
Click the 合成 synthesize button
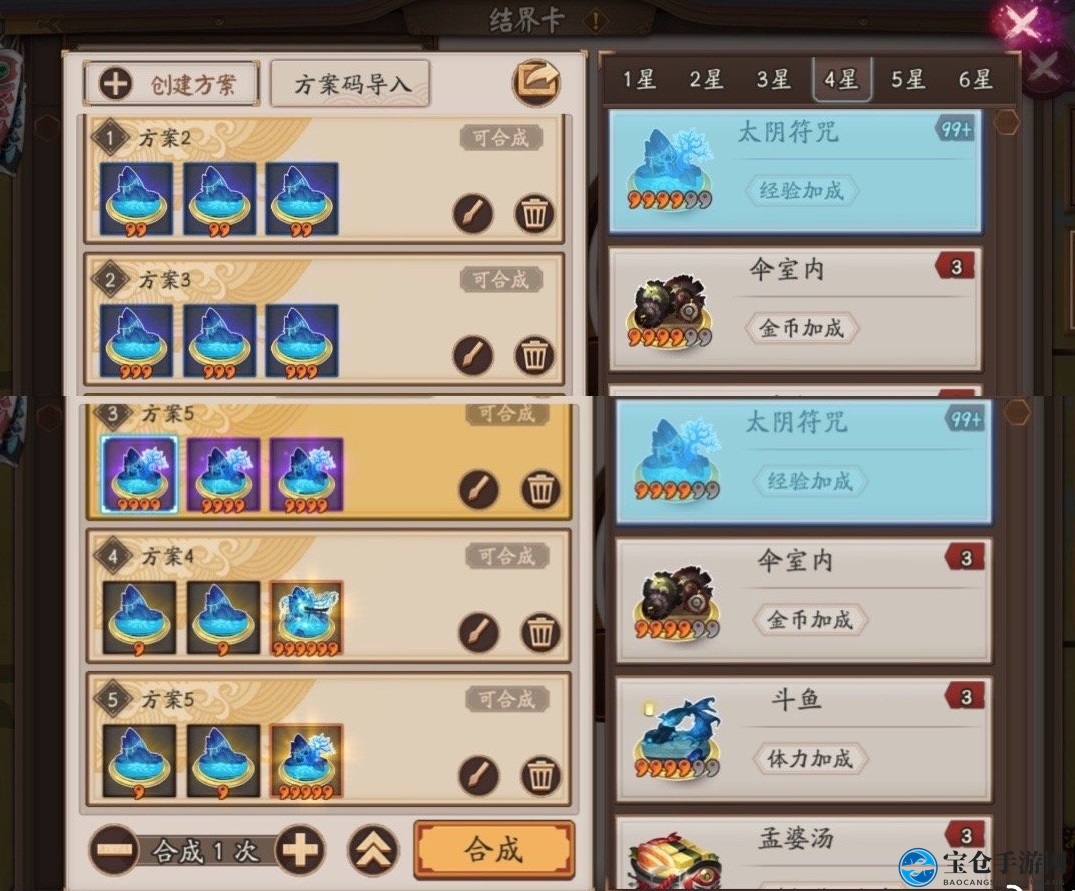click(494, 850)
